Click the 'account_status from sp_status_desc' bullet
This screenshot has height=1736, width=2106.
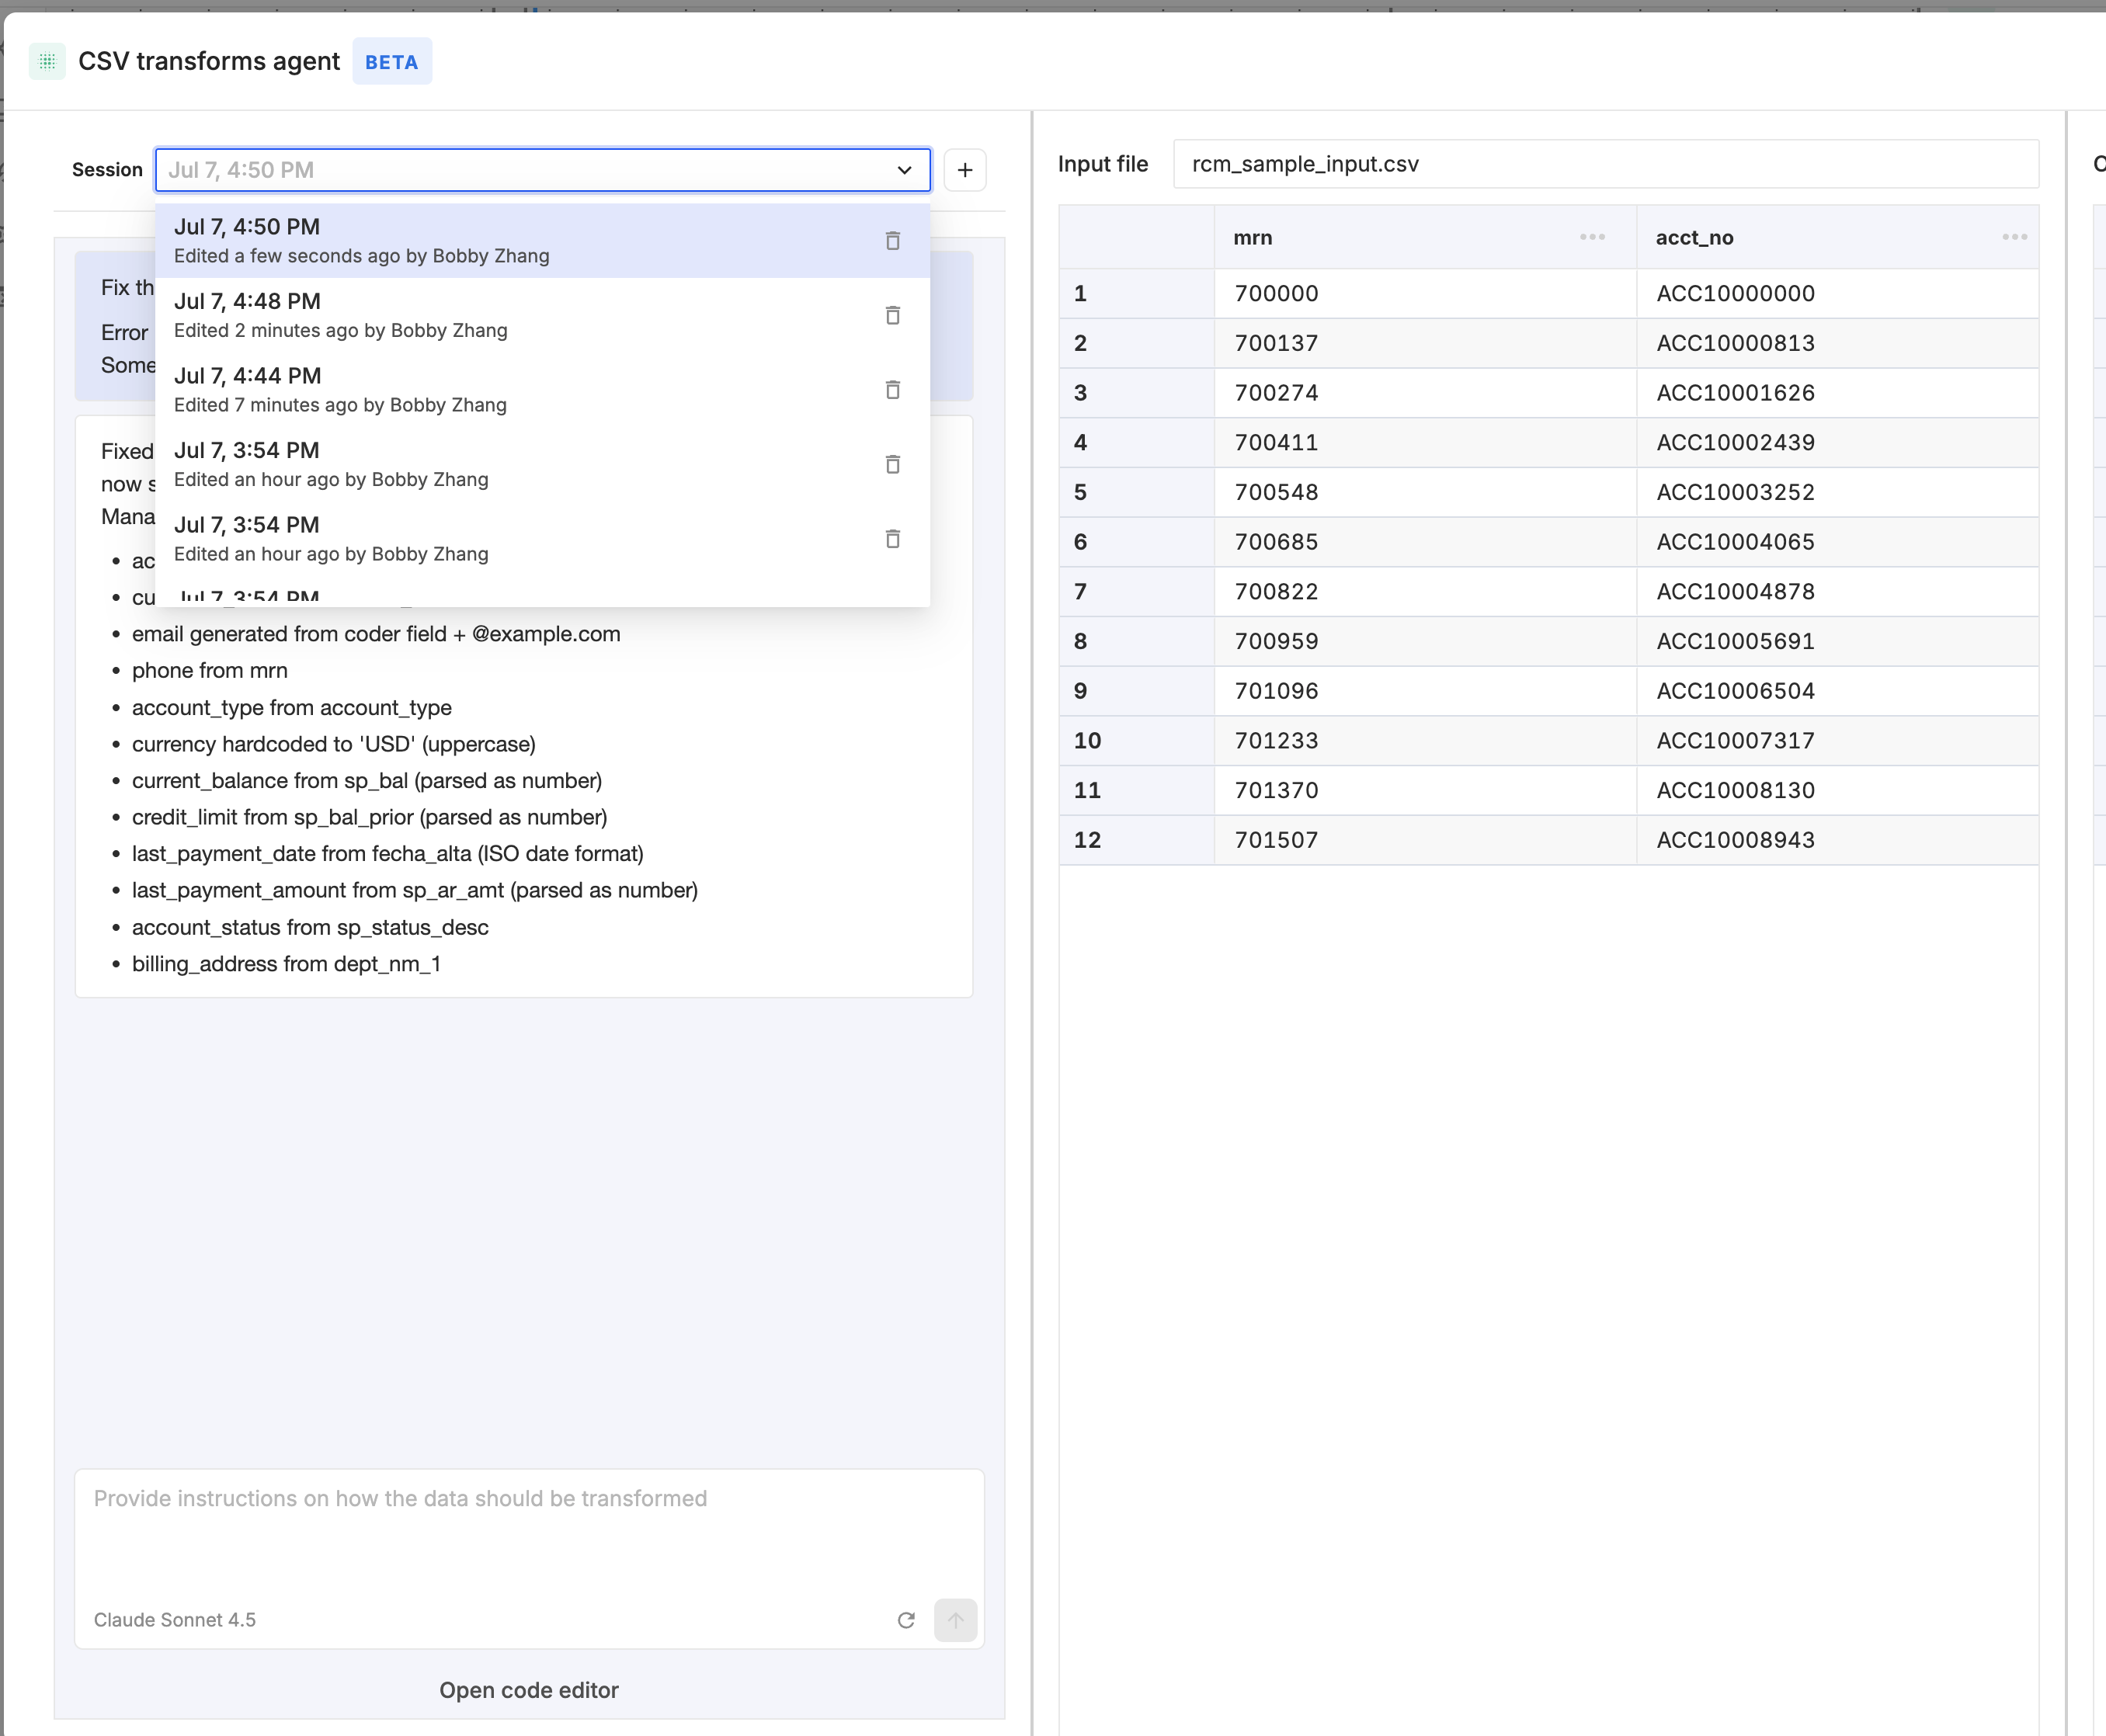pyautogui.click(x=310, y=927)
